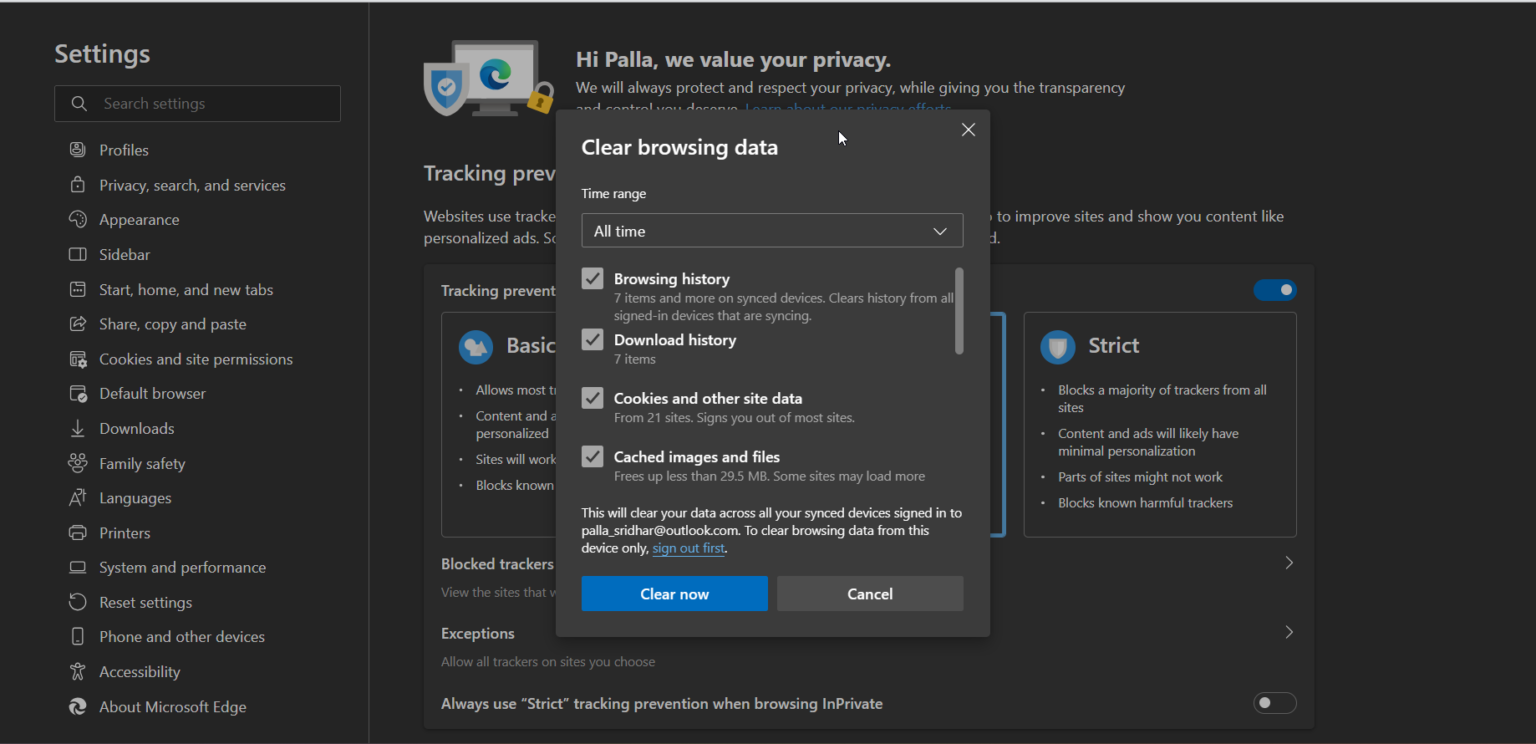
Task: Open the Sidebar settings page
Action: click(x=123, y=254)
